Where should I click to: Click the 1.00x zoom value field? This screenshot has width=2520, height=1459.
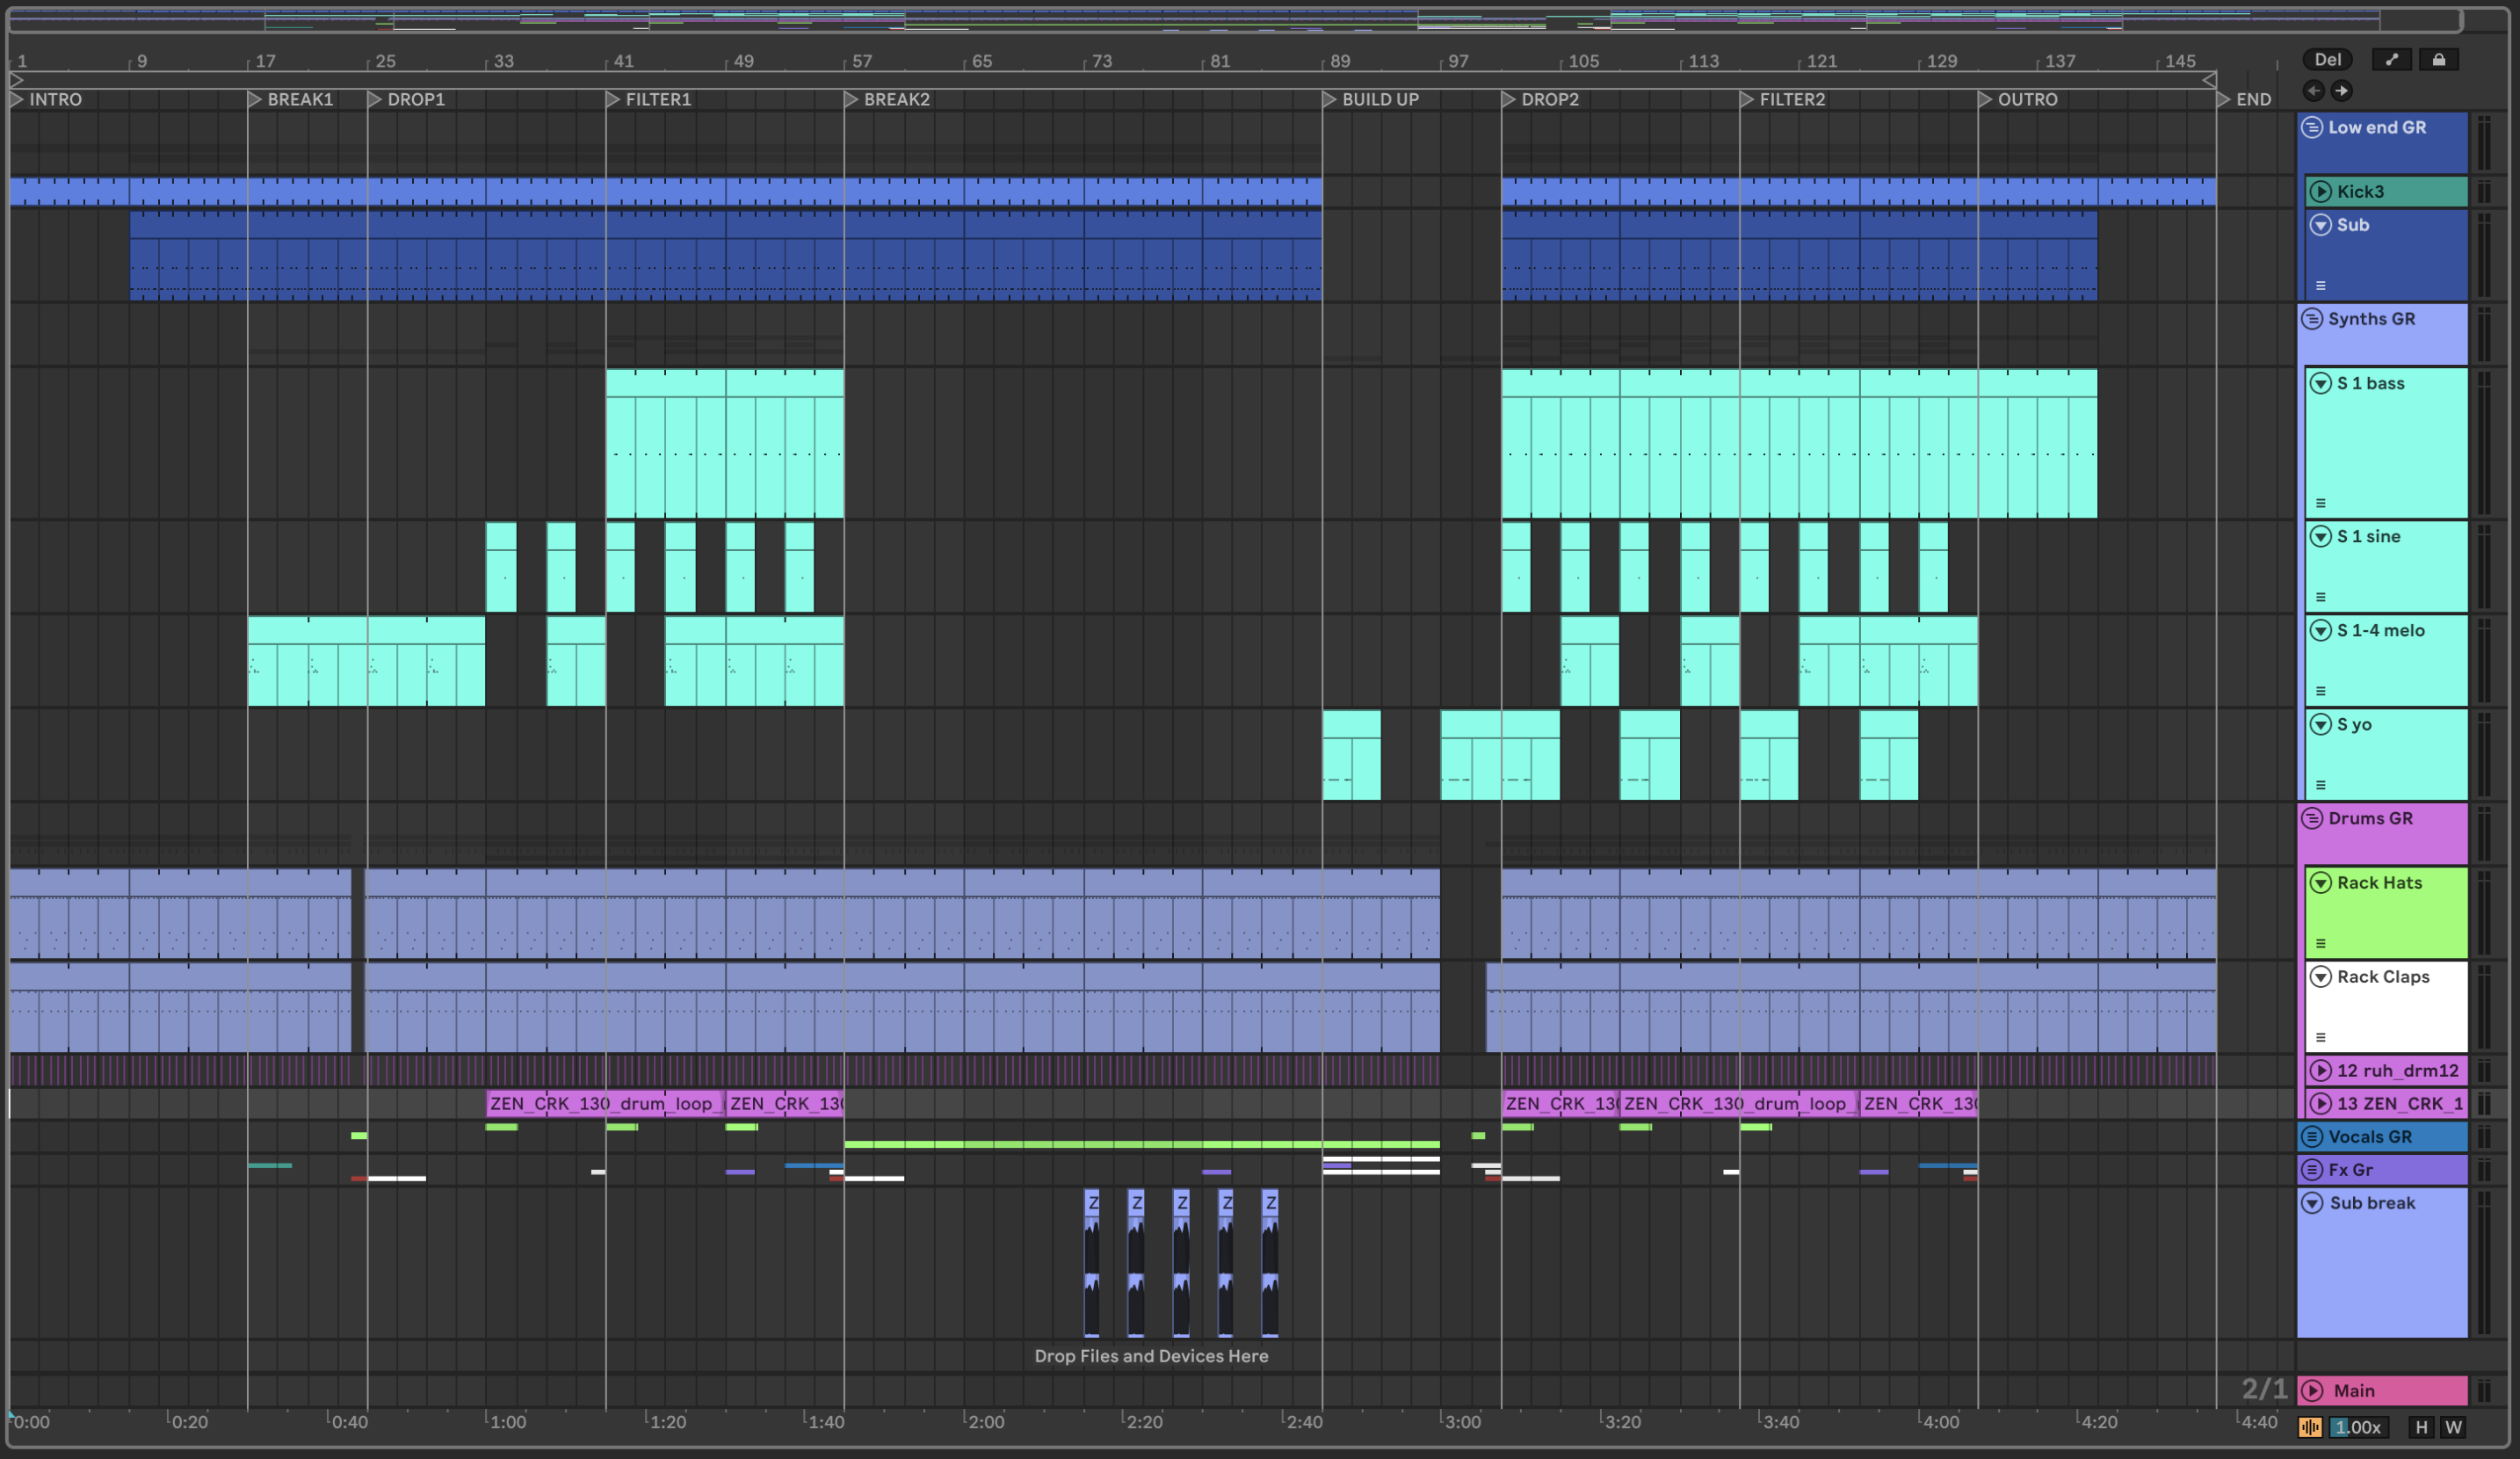coord(2358,1427)
